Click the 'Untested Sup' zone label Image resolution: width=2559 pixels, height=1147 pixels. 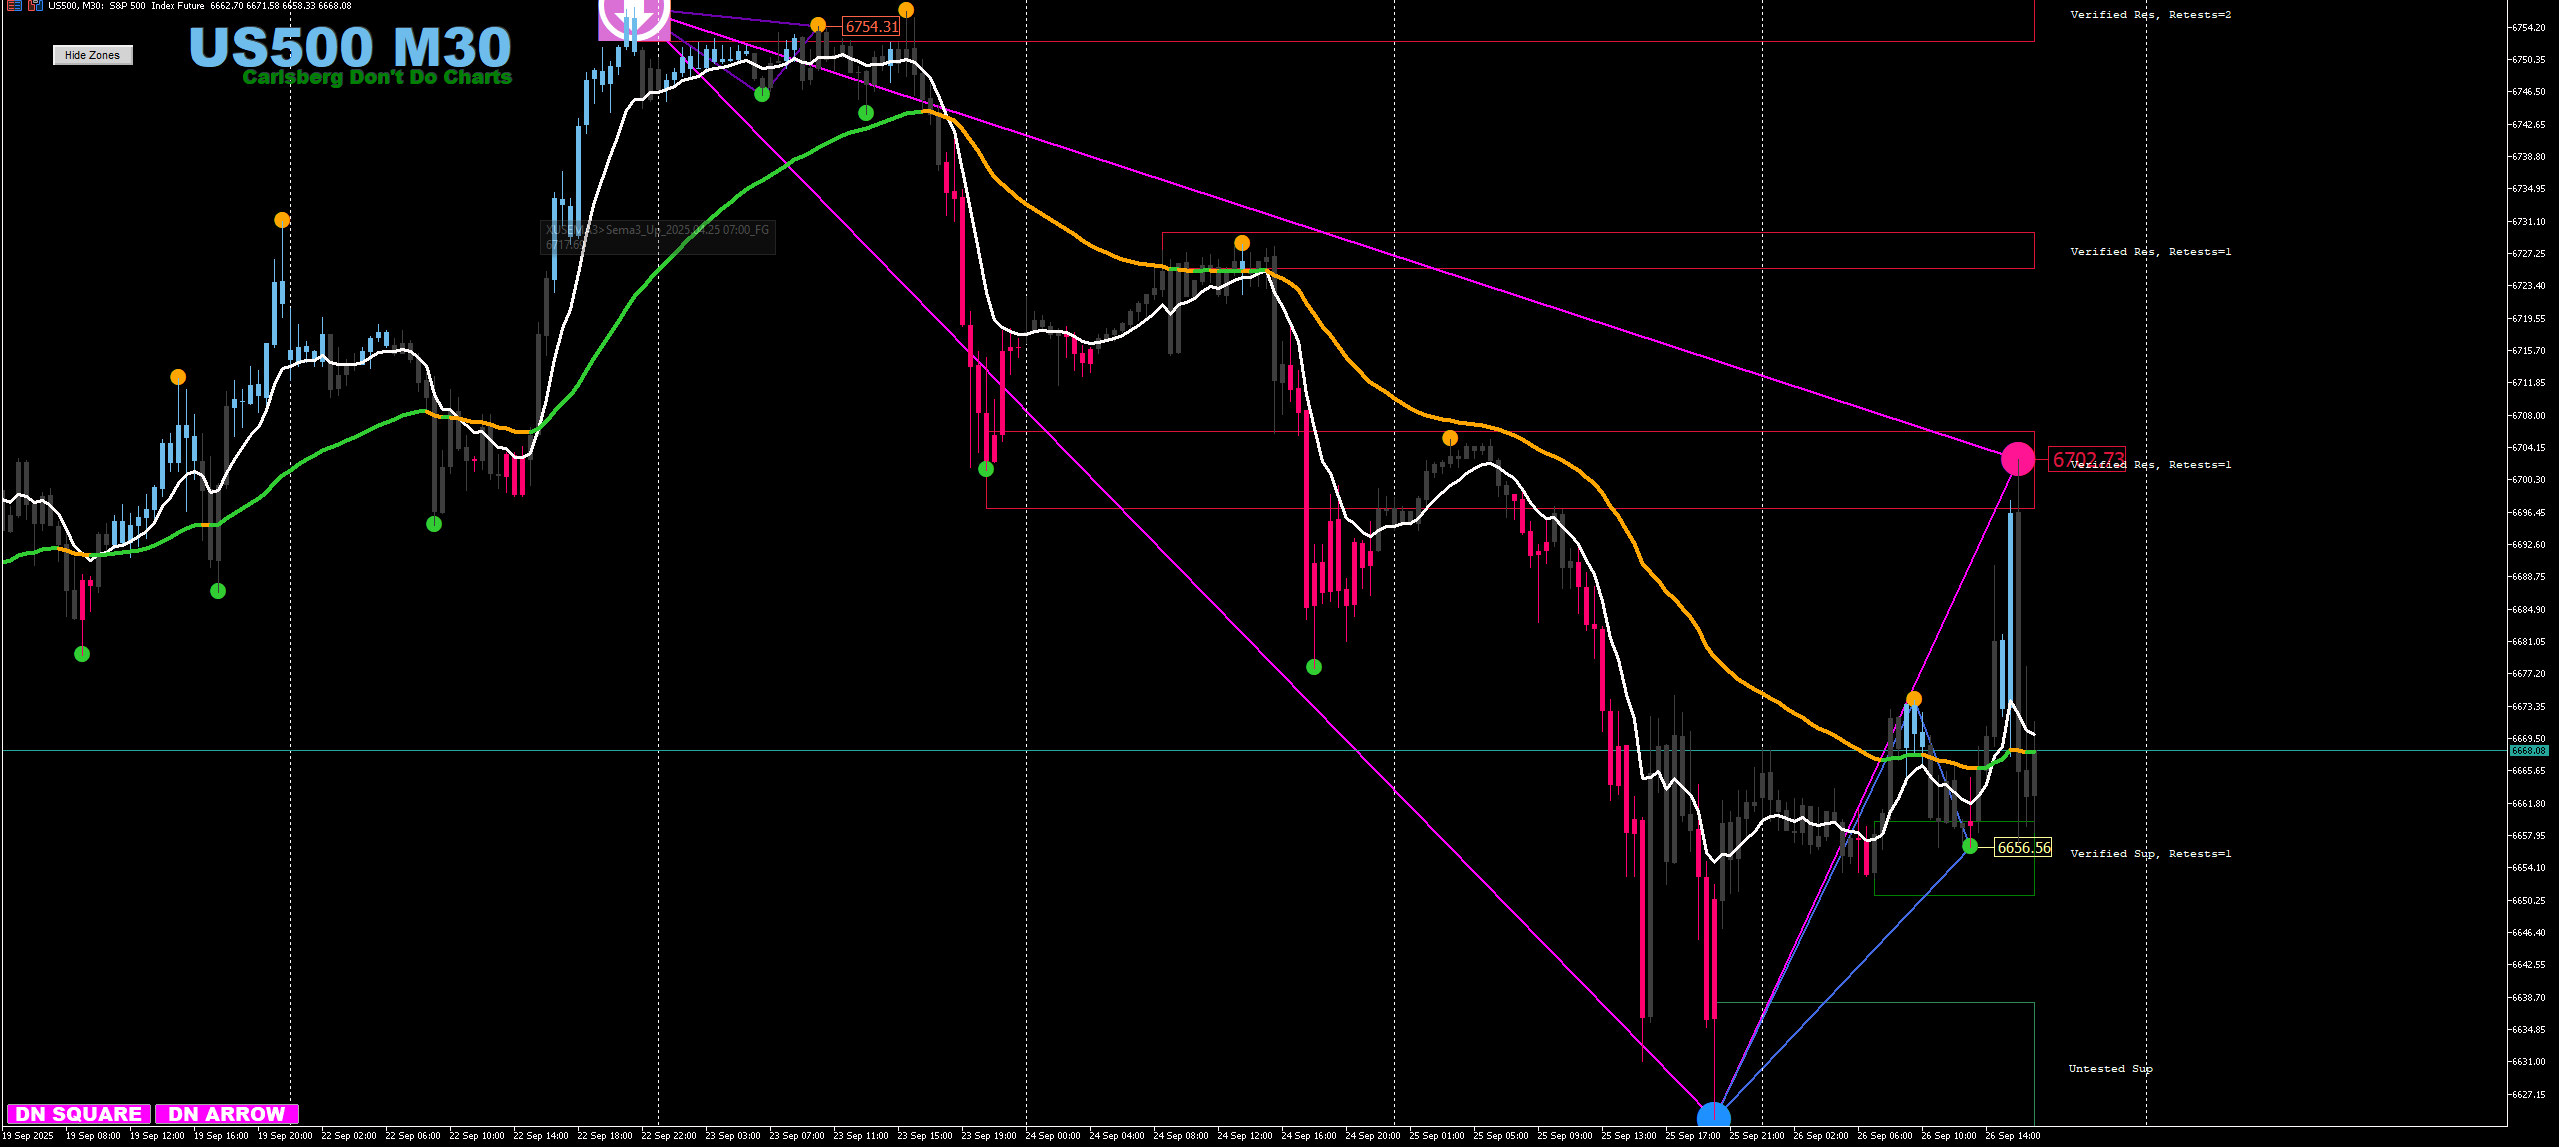point(2110,1069)
